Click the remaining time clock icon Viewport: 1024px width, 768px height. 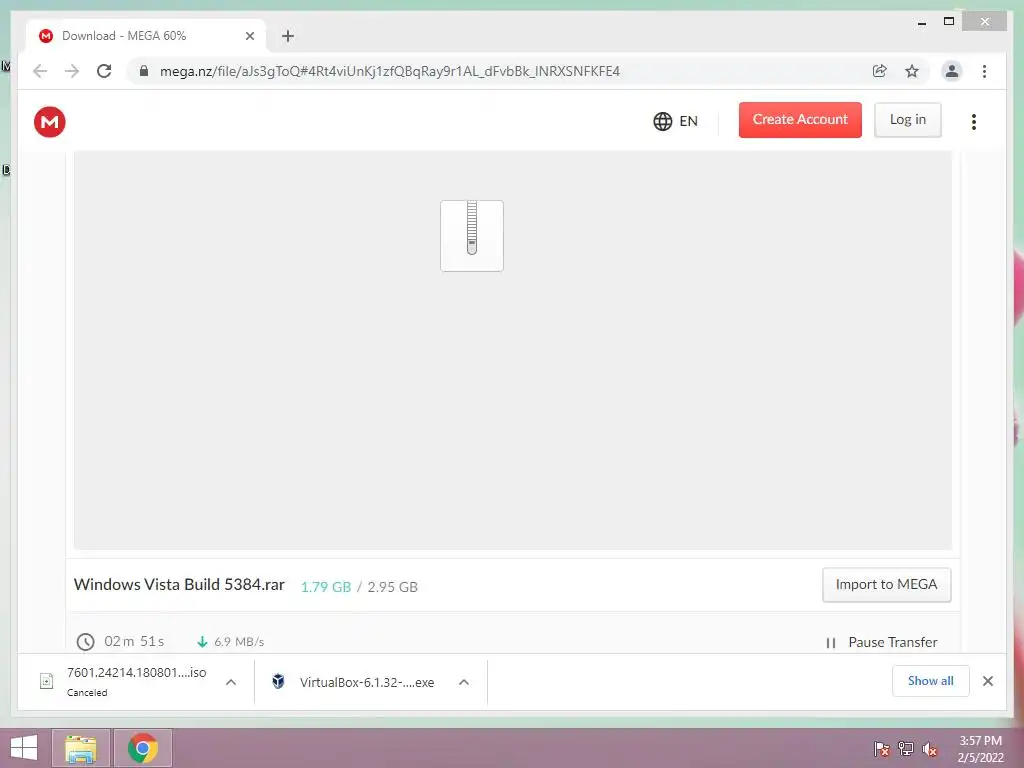click(86, 642)
